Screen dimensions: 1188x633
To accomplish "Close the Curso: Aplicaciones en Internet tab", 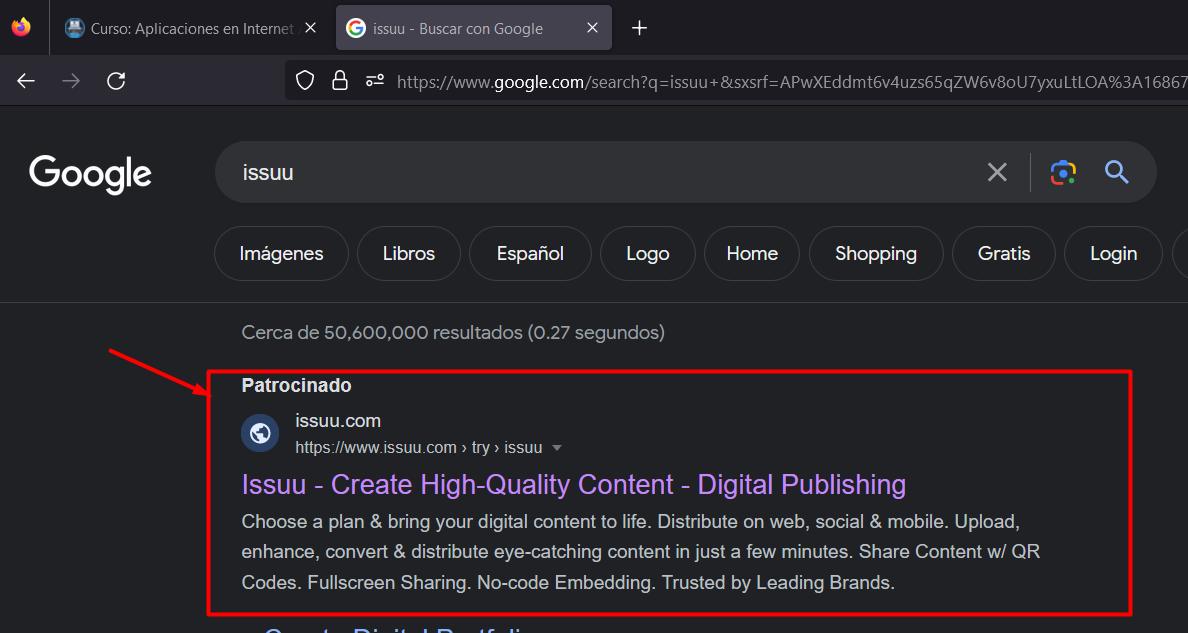I will [x=310, y=28].
